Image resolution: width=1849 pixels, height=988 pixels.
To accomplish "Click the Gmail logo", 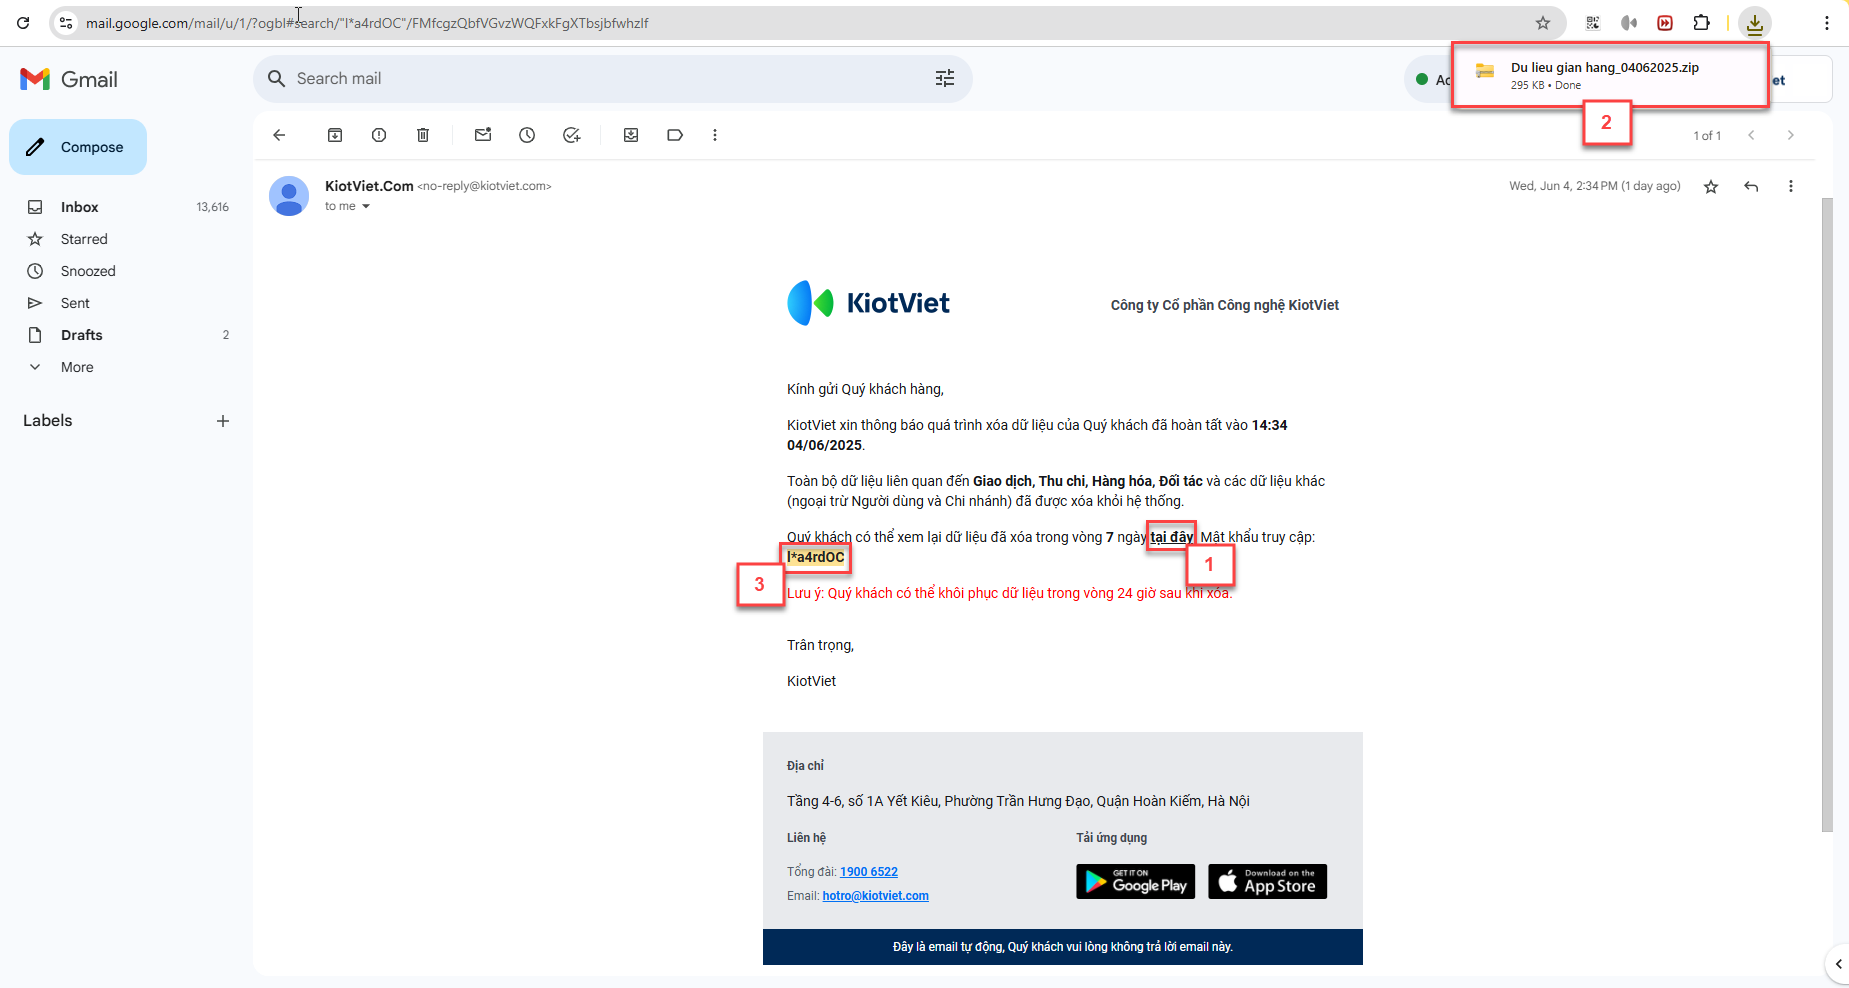I will 69,79.
